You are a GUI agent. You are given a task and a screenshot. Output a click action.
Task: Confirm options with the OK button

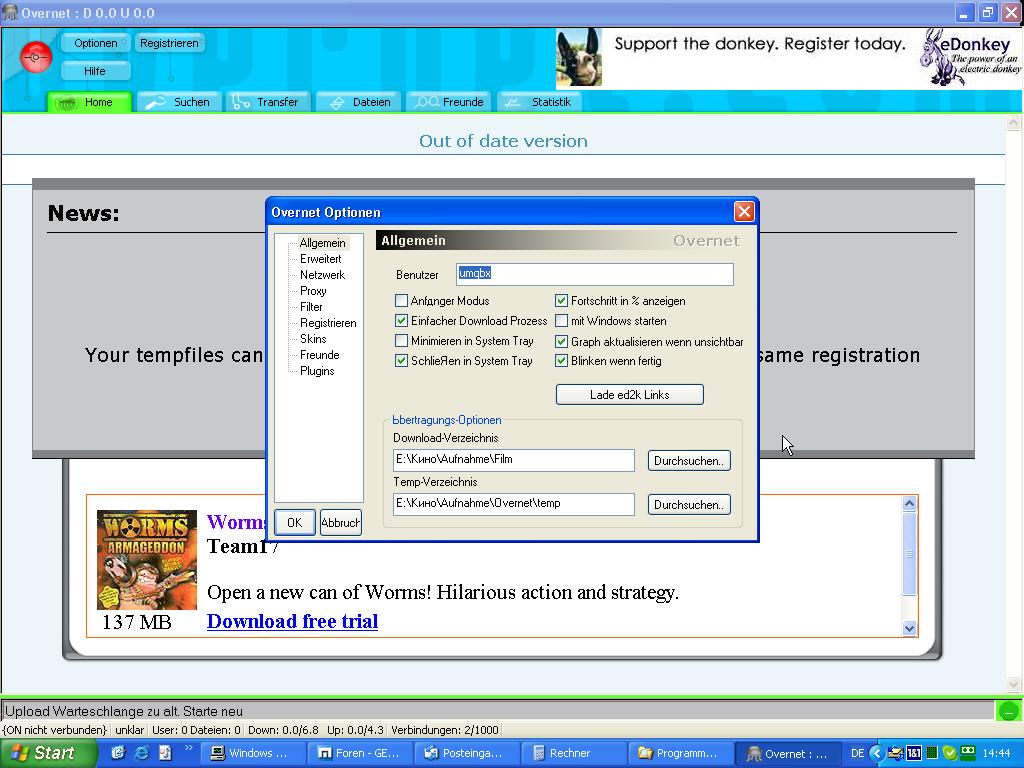(x=295, y=522)
